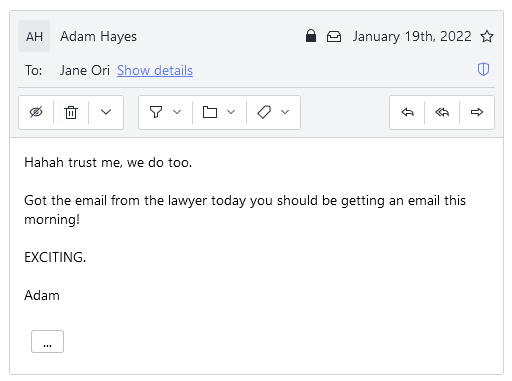Viewport: 512px width, 381px height.
Task: Open move to folder icon
Action: 210,112
